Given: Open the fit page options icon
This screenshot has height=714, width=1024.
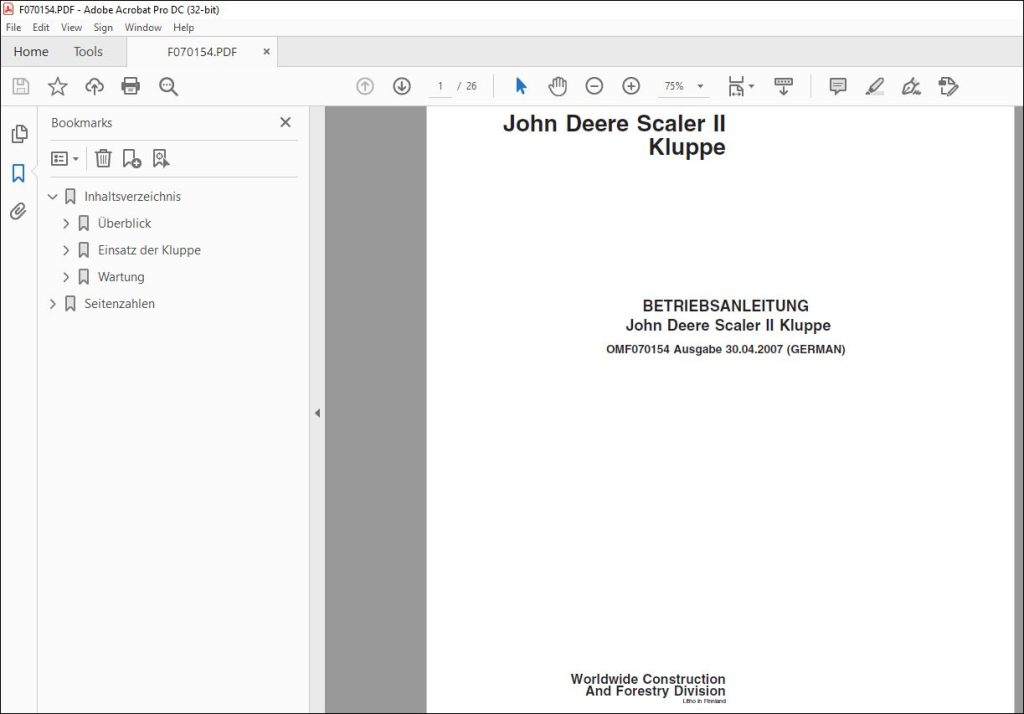Looking at the screenshot, I should pos(741,86).
